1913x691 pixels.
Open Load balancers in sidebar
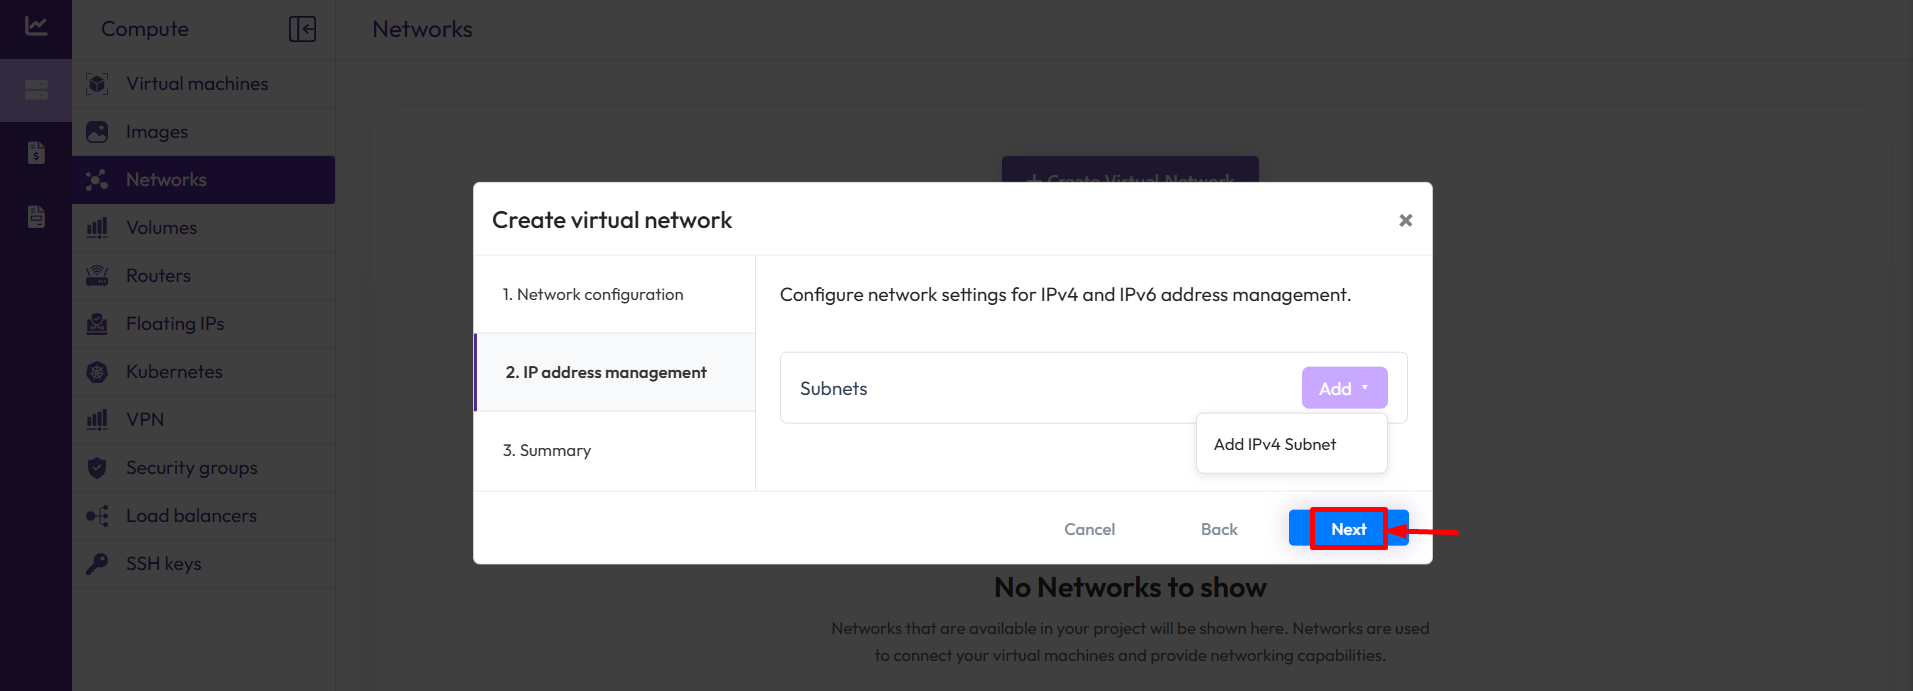[191, 516]
